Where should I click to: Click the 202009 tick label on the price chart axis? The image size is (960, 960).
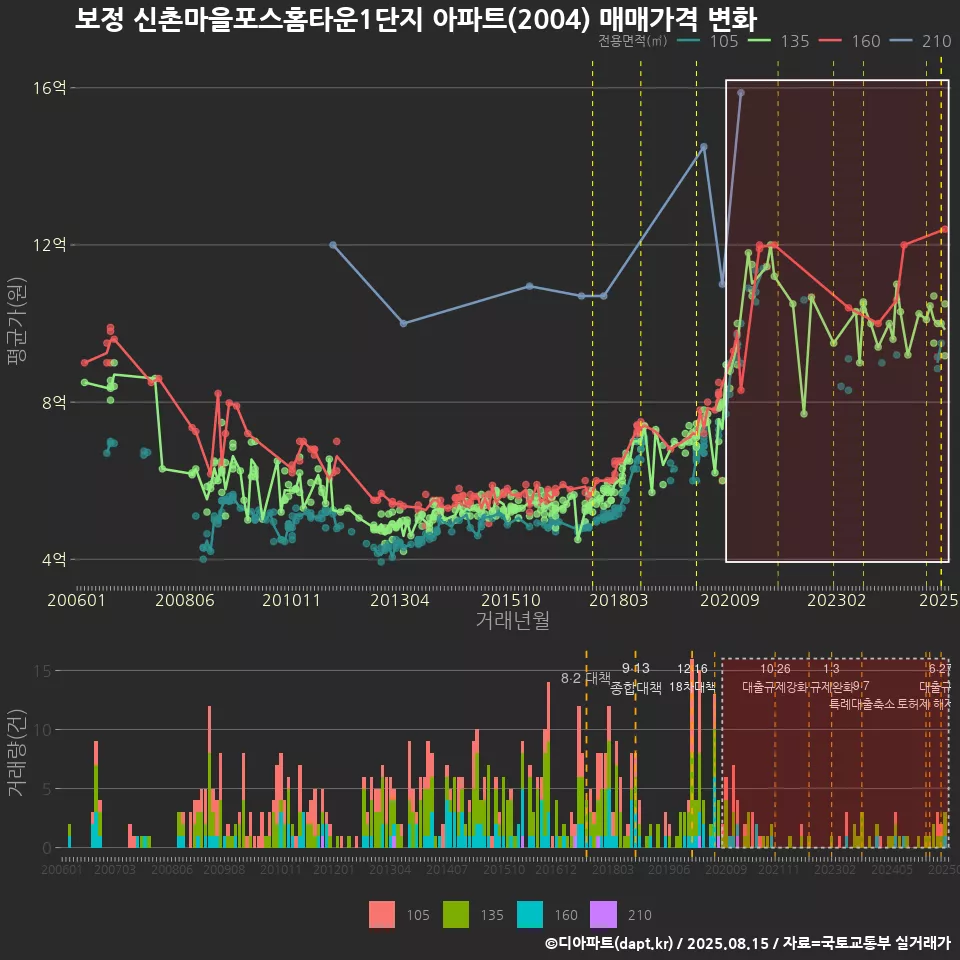tap(729, 600)
